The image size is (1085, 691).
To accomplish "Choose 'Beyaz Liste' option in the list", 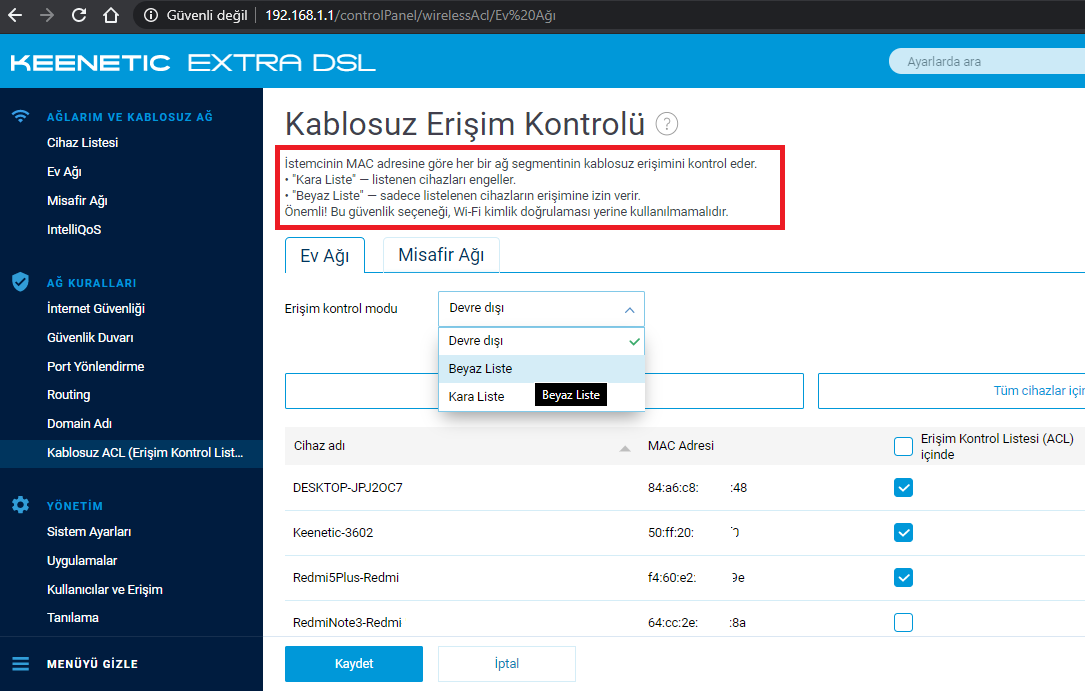I will tap(542, 369).
